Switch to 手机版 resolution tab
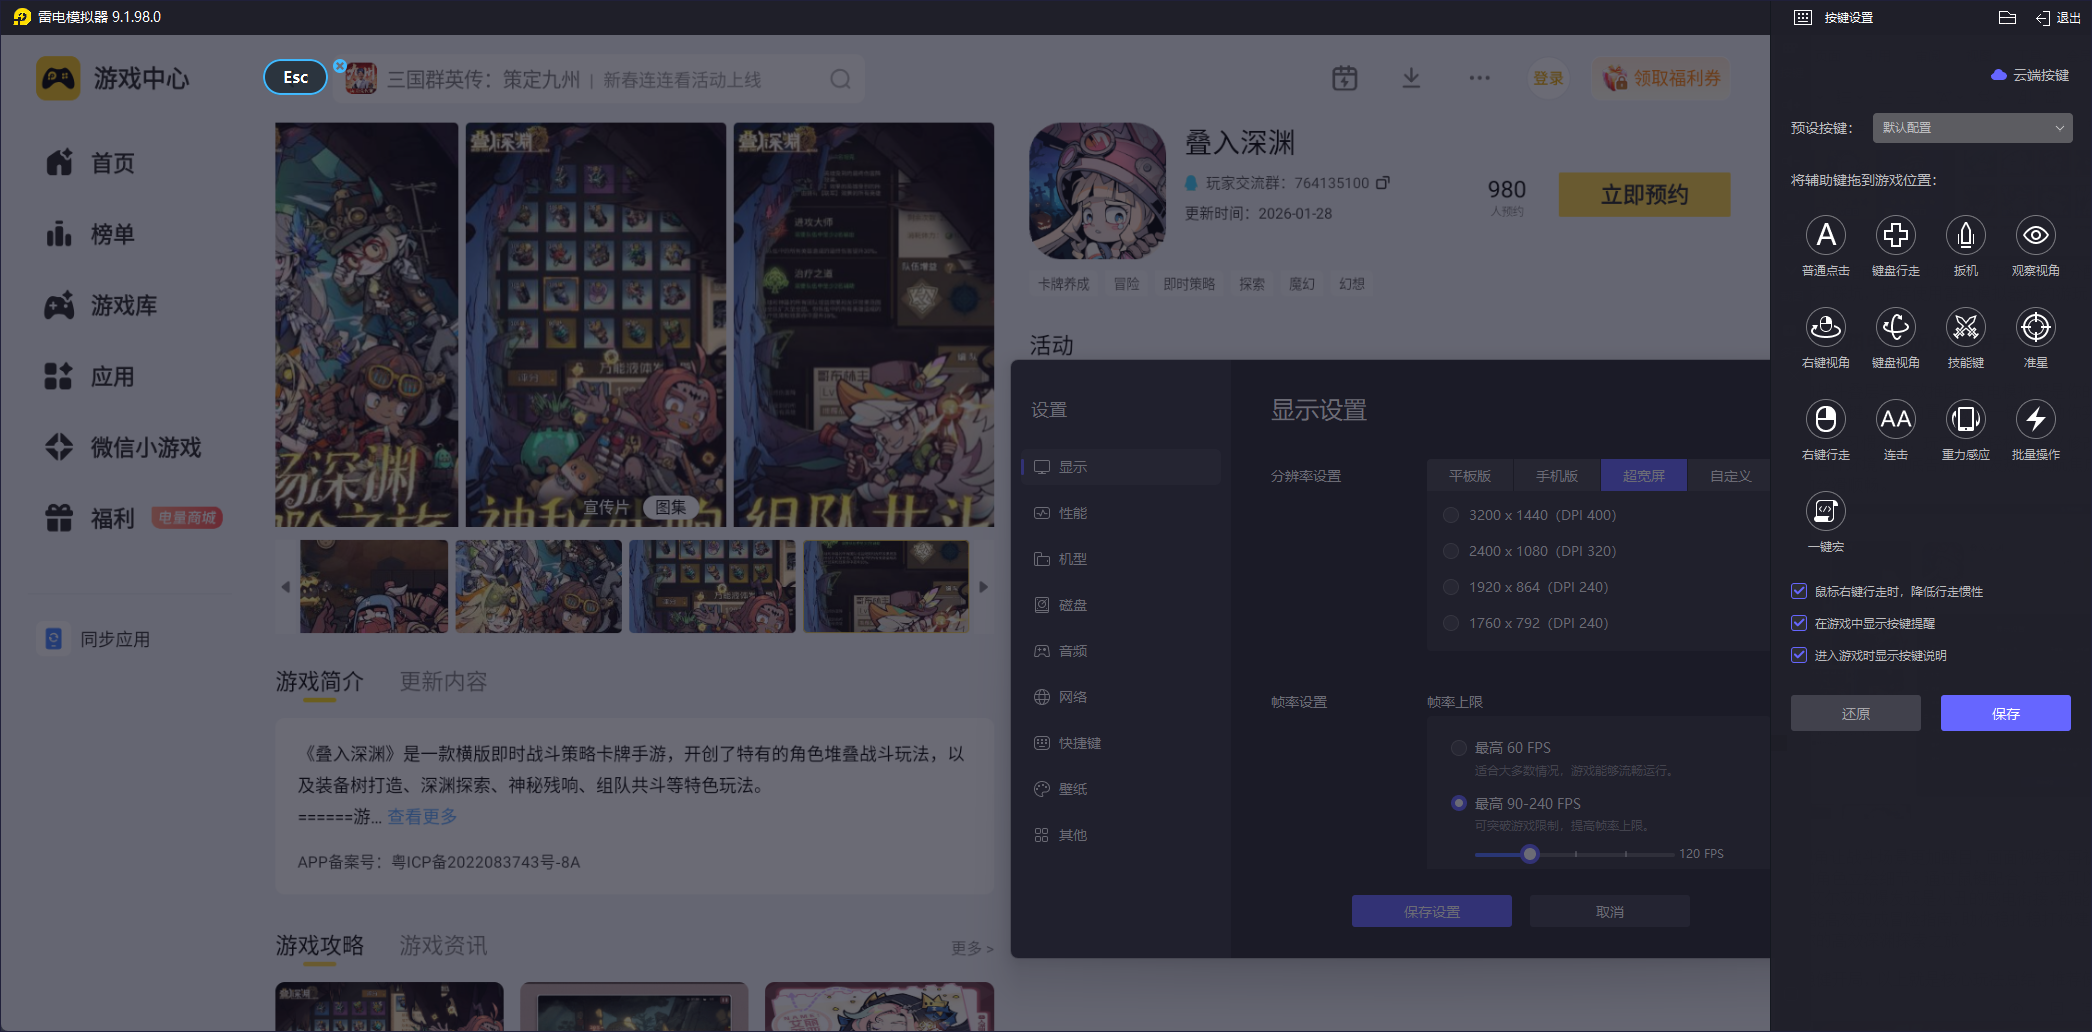Image resolution: width=2092 pixels, height=1032 pixels. click(1557, 476)
